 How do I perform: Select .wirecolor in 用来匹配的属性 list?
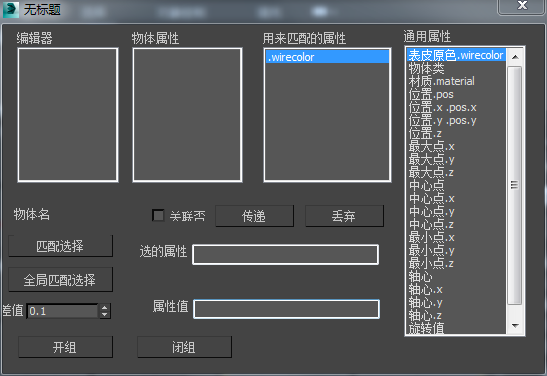click(x=327, y=57)
